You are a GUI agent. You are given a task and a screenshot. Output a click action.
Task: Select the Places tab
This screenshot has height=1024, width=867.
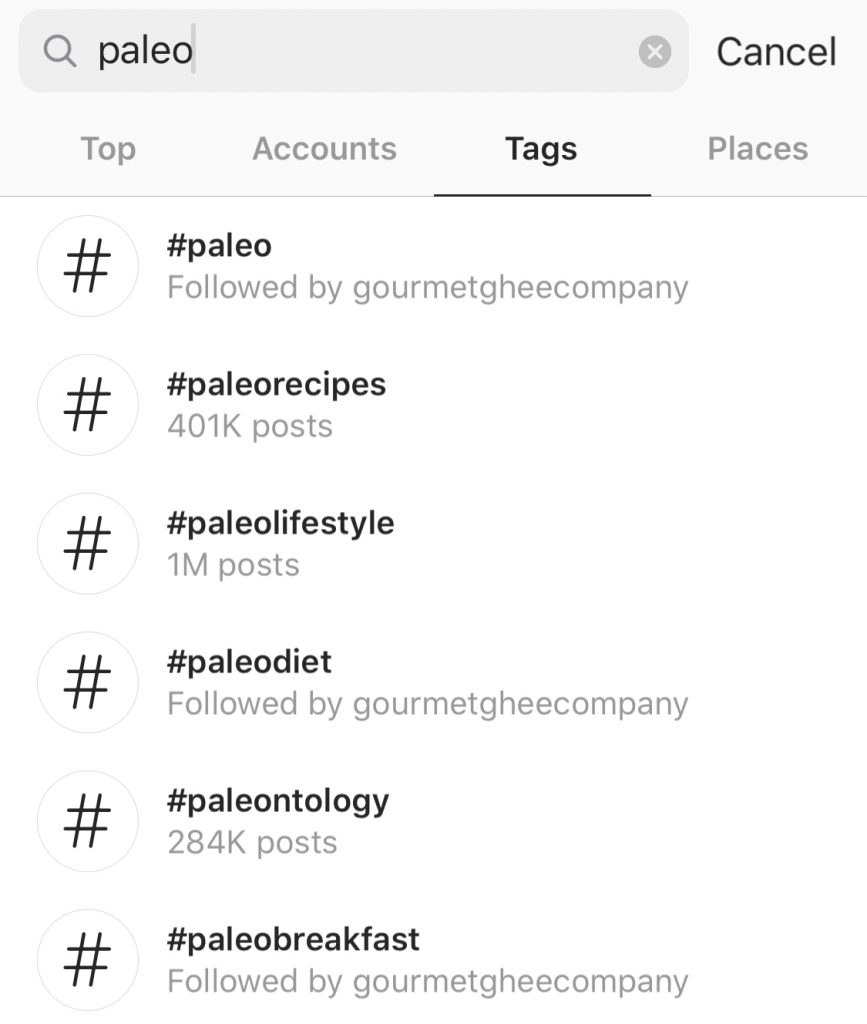point(758,148)
